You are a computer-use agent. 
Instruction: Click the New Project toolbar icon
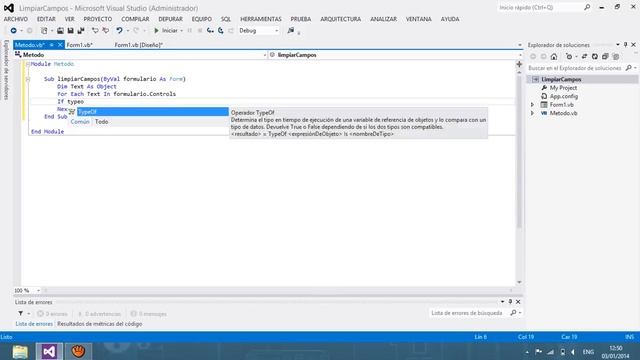[44, 31]
